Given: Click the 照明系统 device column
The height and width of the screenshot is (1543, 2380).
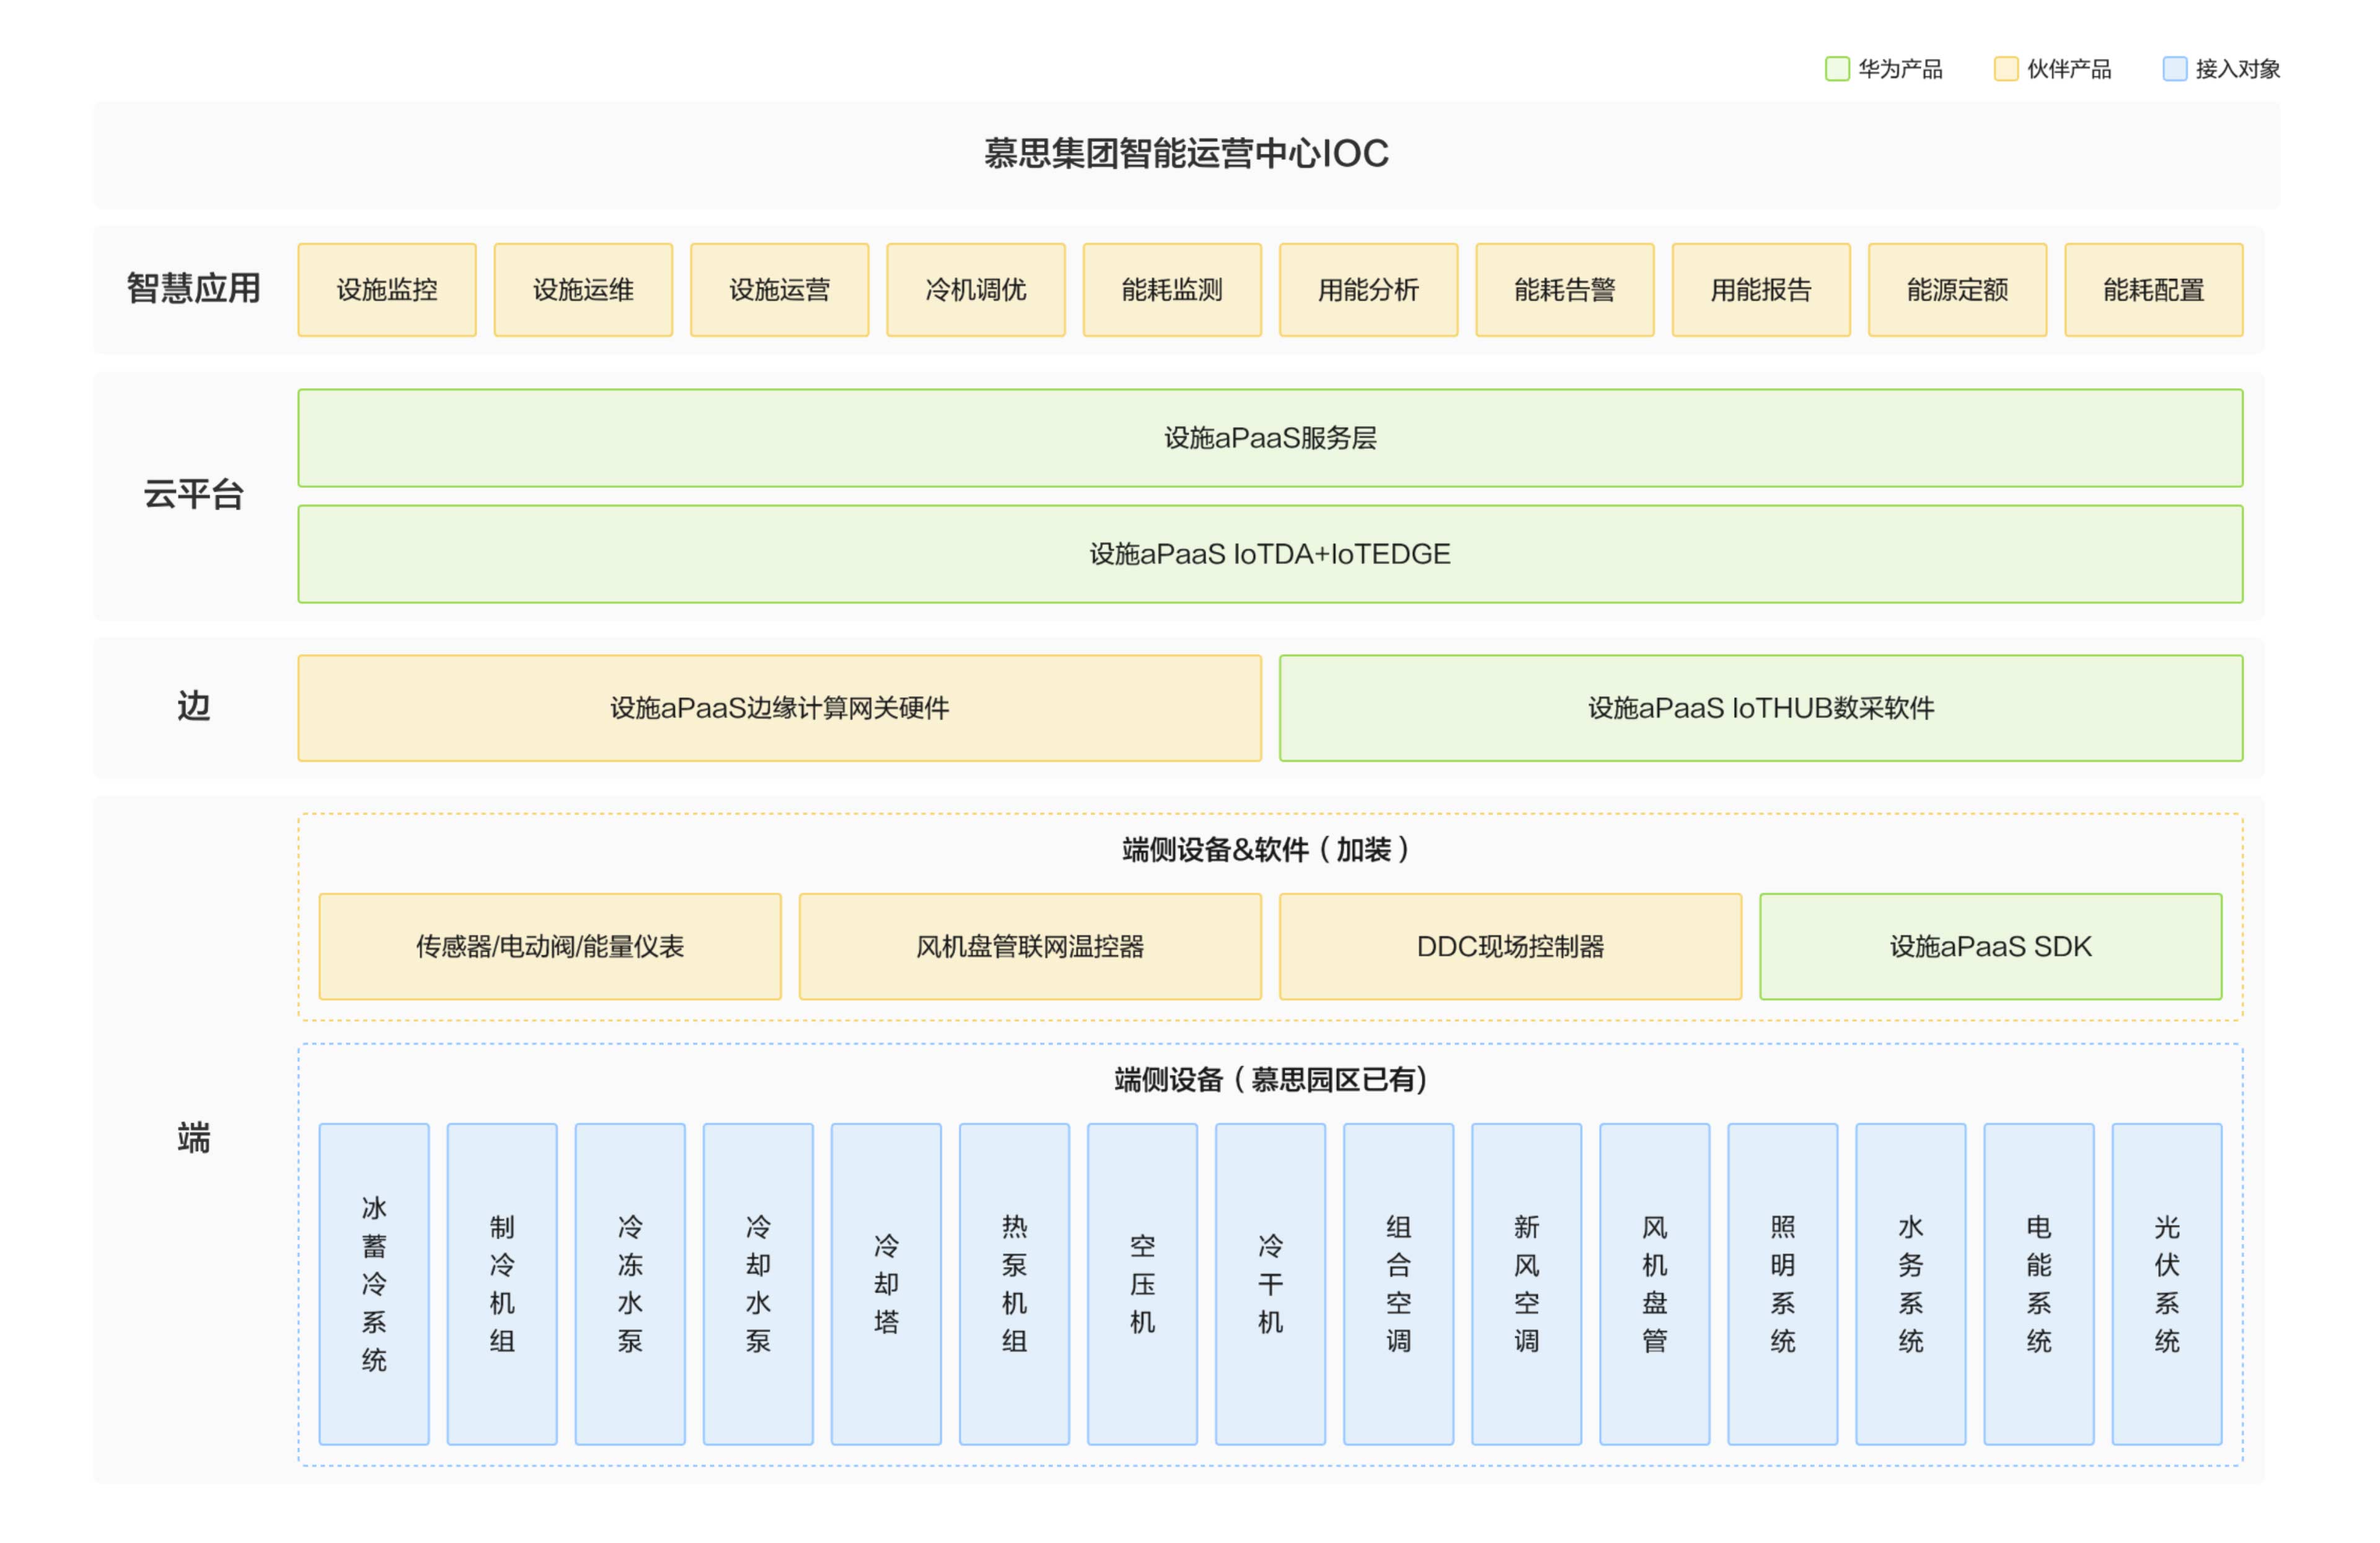Looking at the screenshot, I should 1783,1284.
